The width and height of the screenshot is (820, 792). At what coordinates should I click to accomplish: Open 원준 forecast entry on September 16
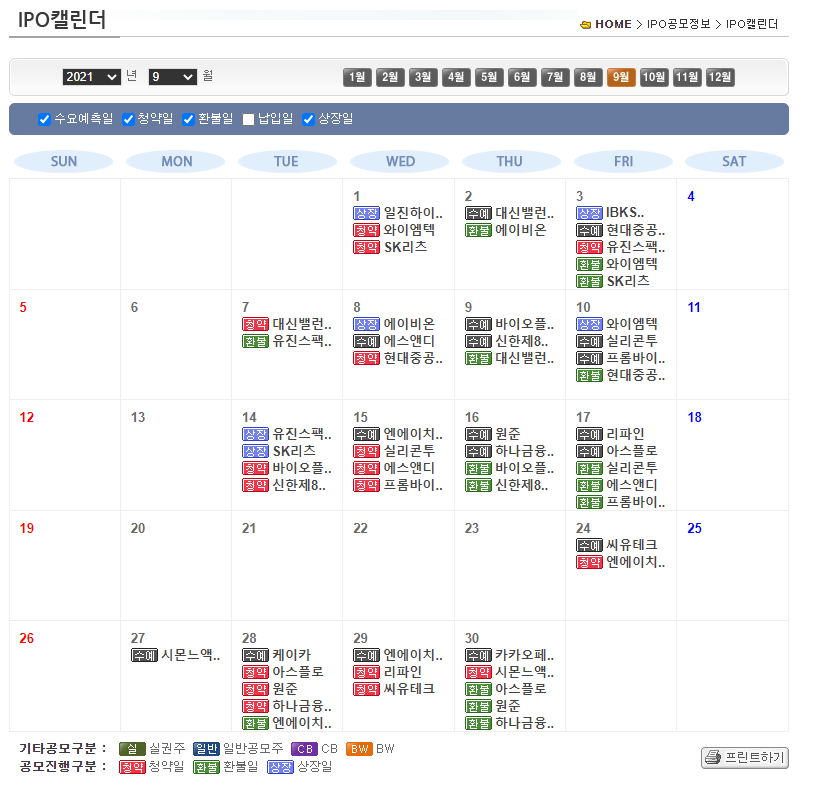pyautogui.click(x=508, y=434)
